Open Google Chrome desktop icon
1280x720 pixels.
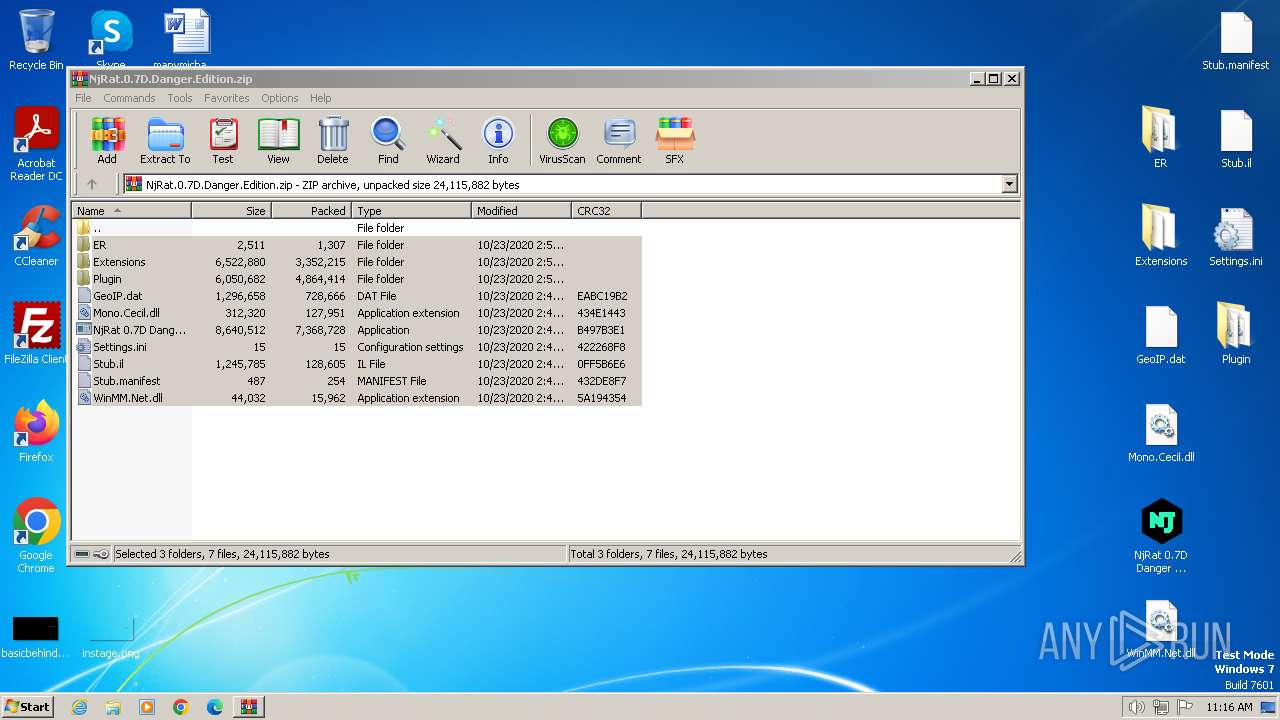36,536
